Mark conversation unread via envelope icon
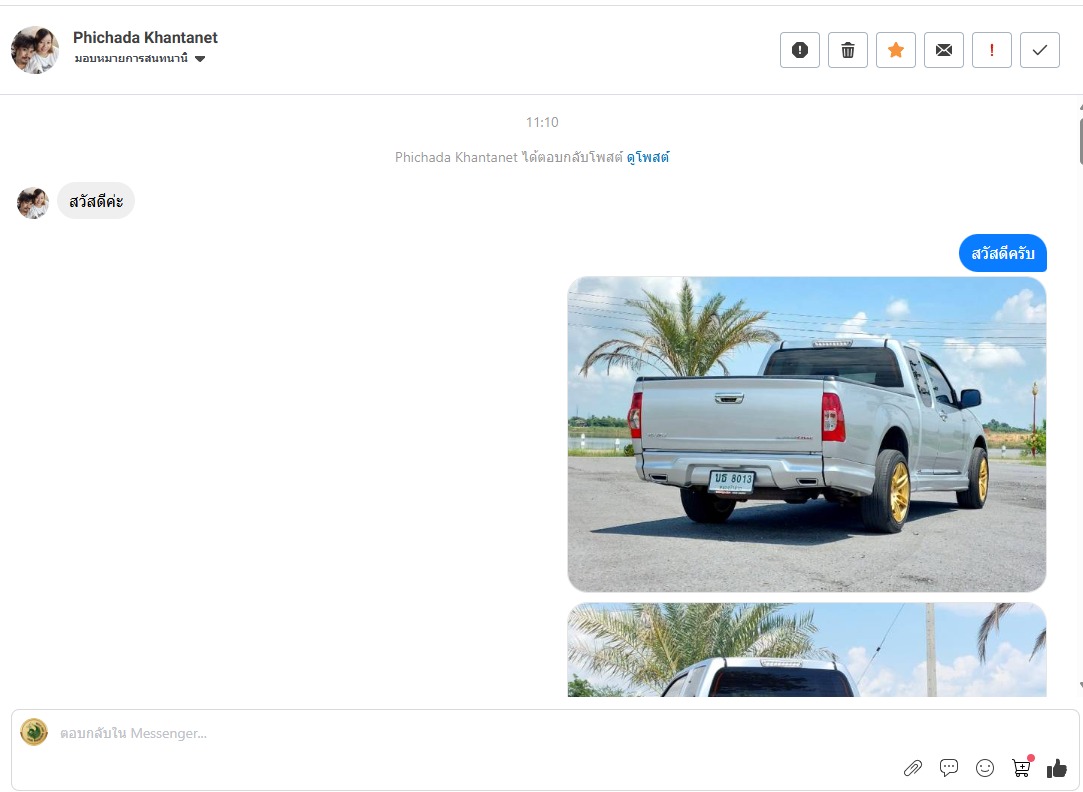 click(943, 50)
